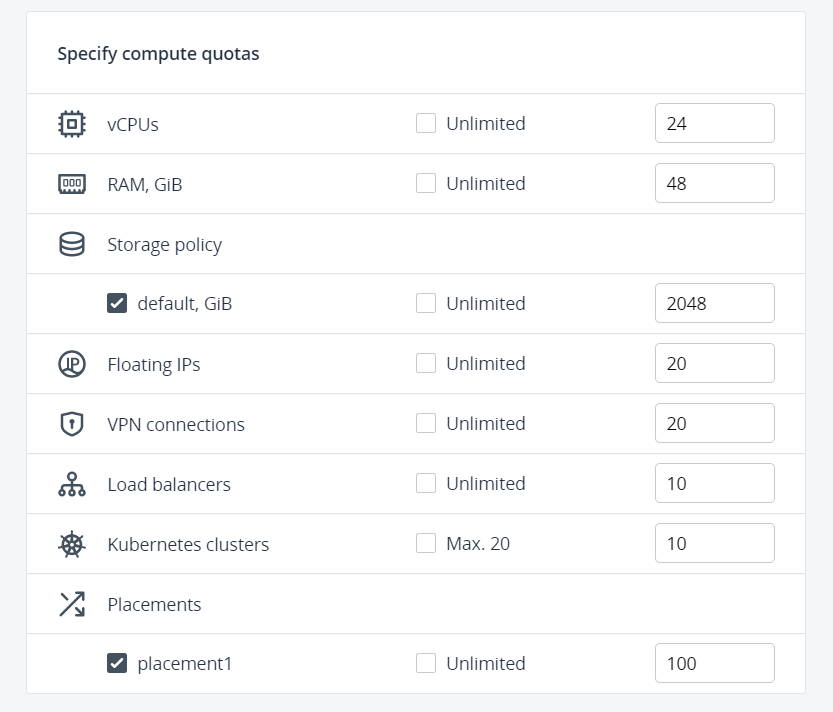This screenshot has height=712, width=833.
Task: Click the VPN connections shield icon
Action: click(72, 424)
